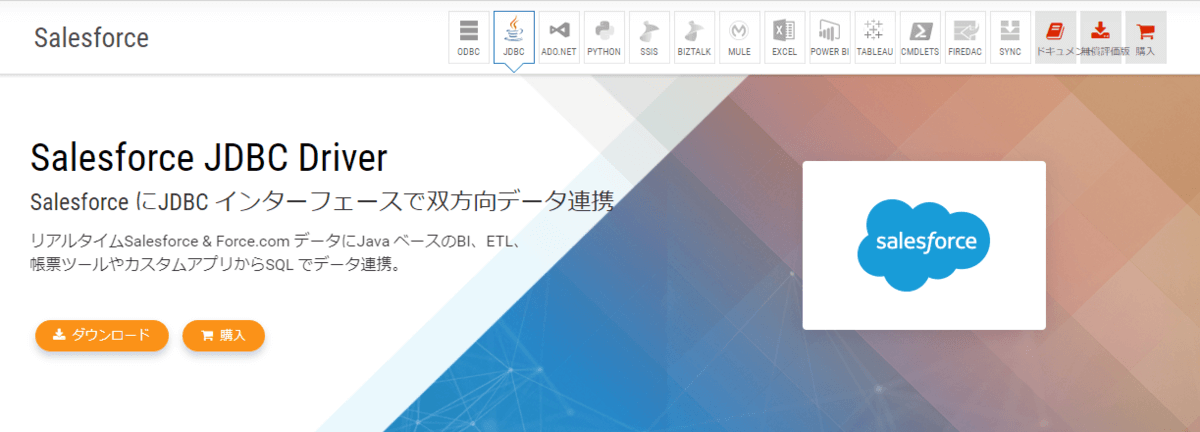Open the SSIS component icon
Screen dimensions: 1200x432
pos(649,37)
